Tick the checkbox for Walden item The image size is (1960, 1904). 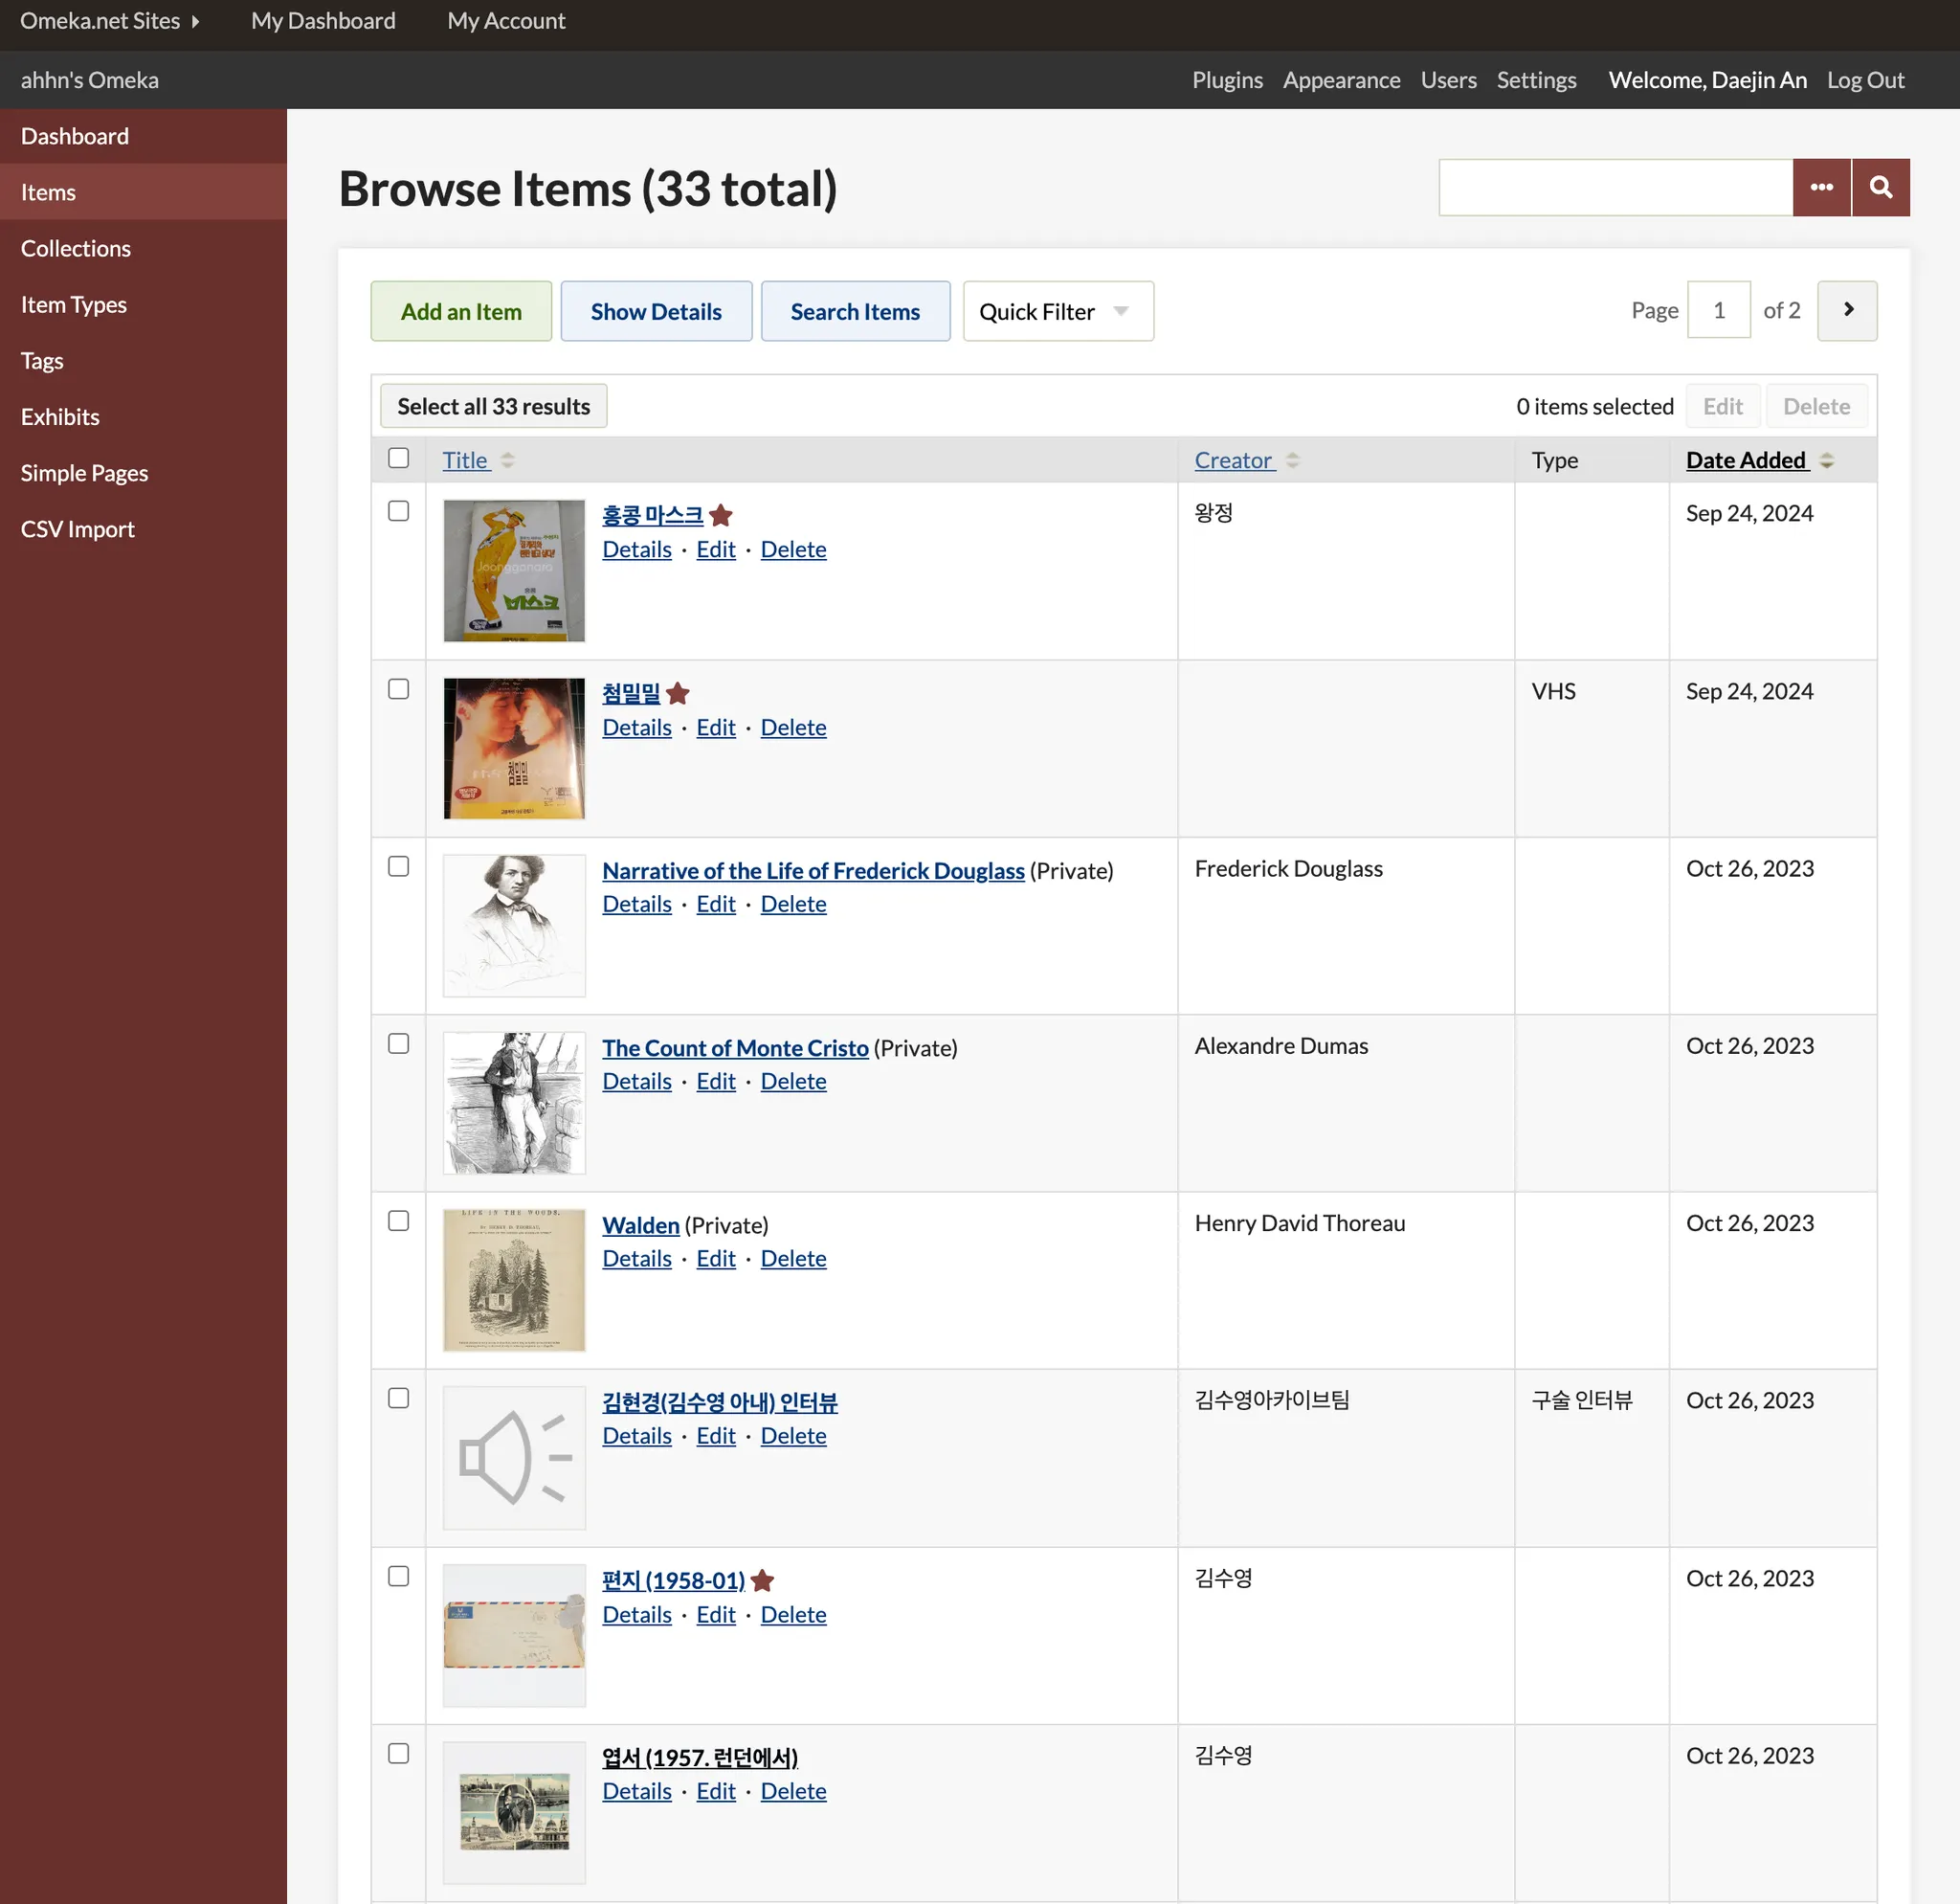398,1221
